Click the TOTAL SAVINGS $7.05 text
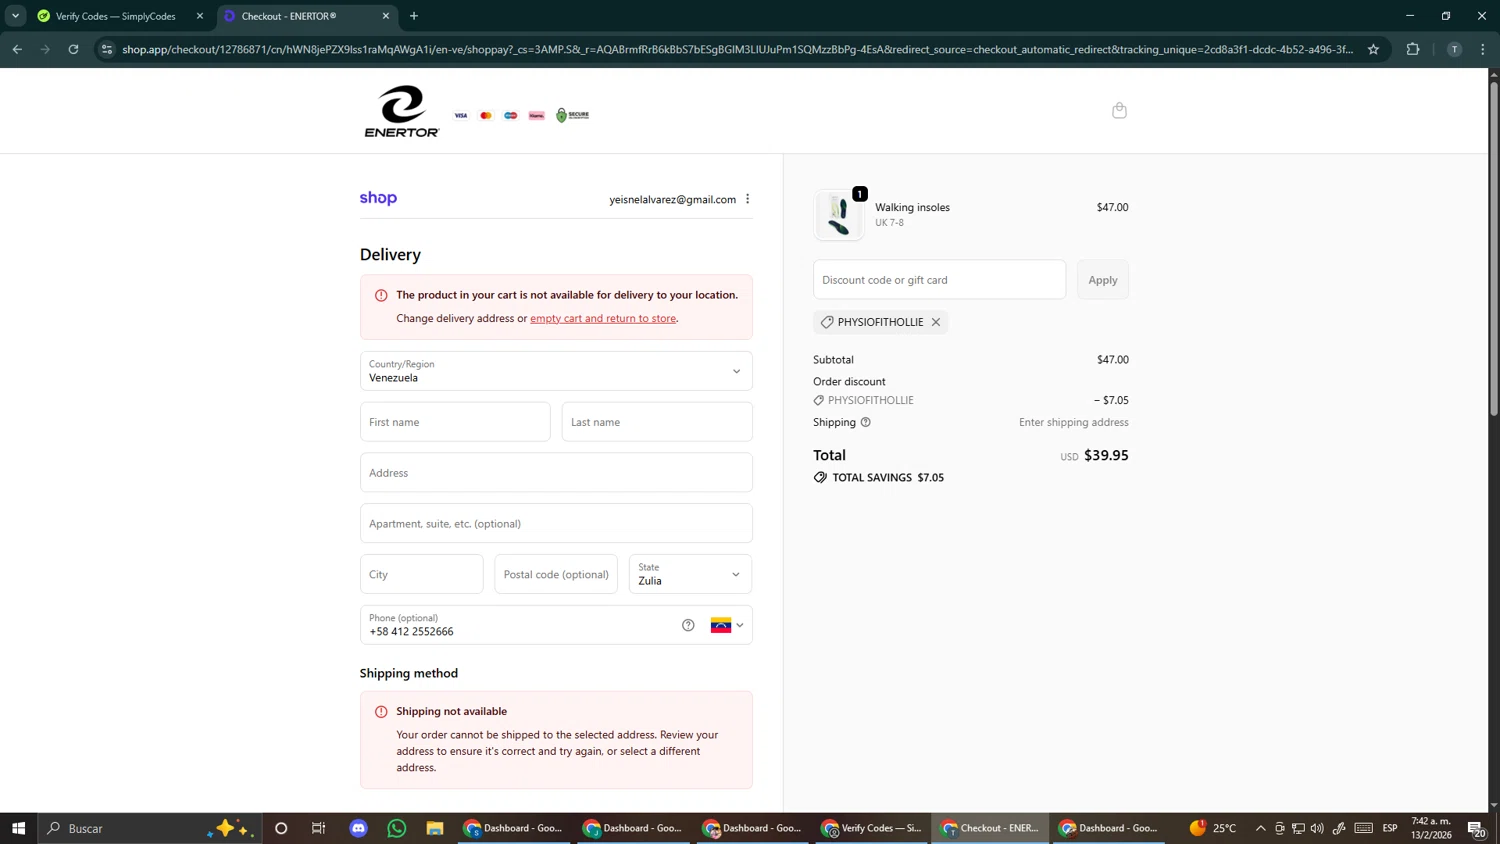This screenshot has height=844, width=1500. coord(888,477)
